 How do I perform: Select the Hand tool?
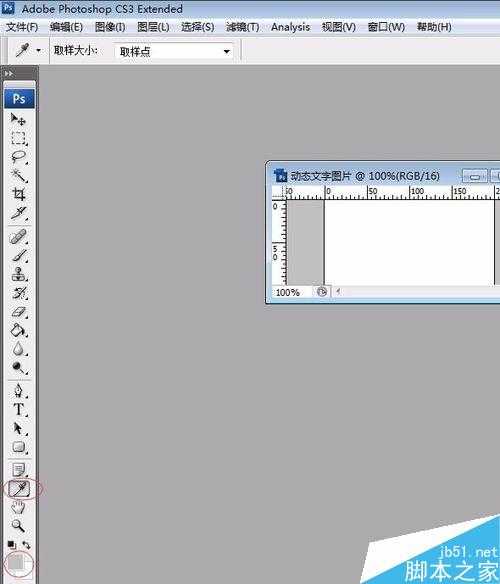[x=18, y=507]
